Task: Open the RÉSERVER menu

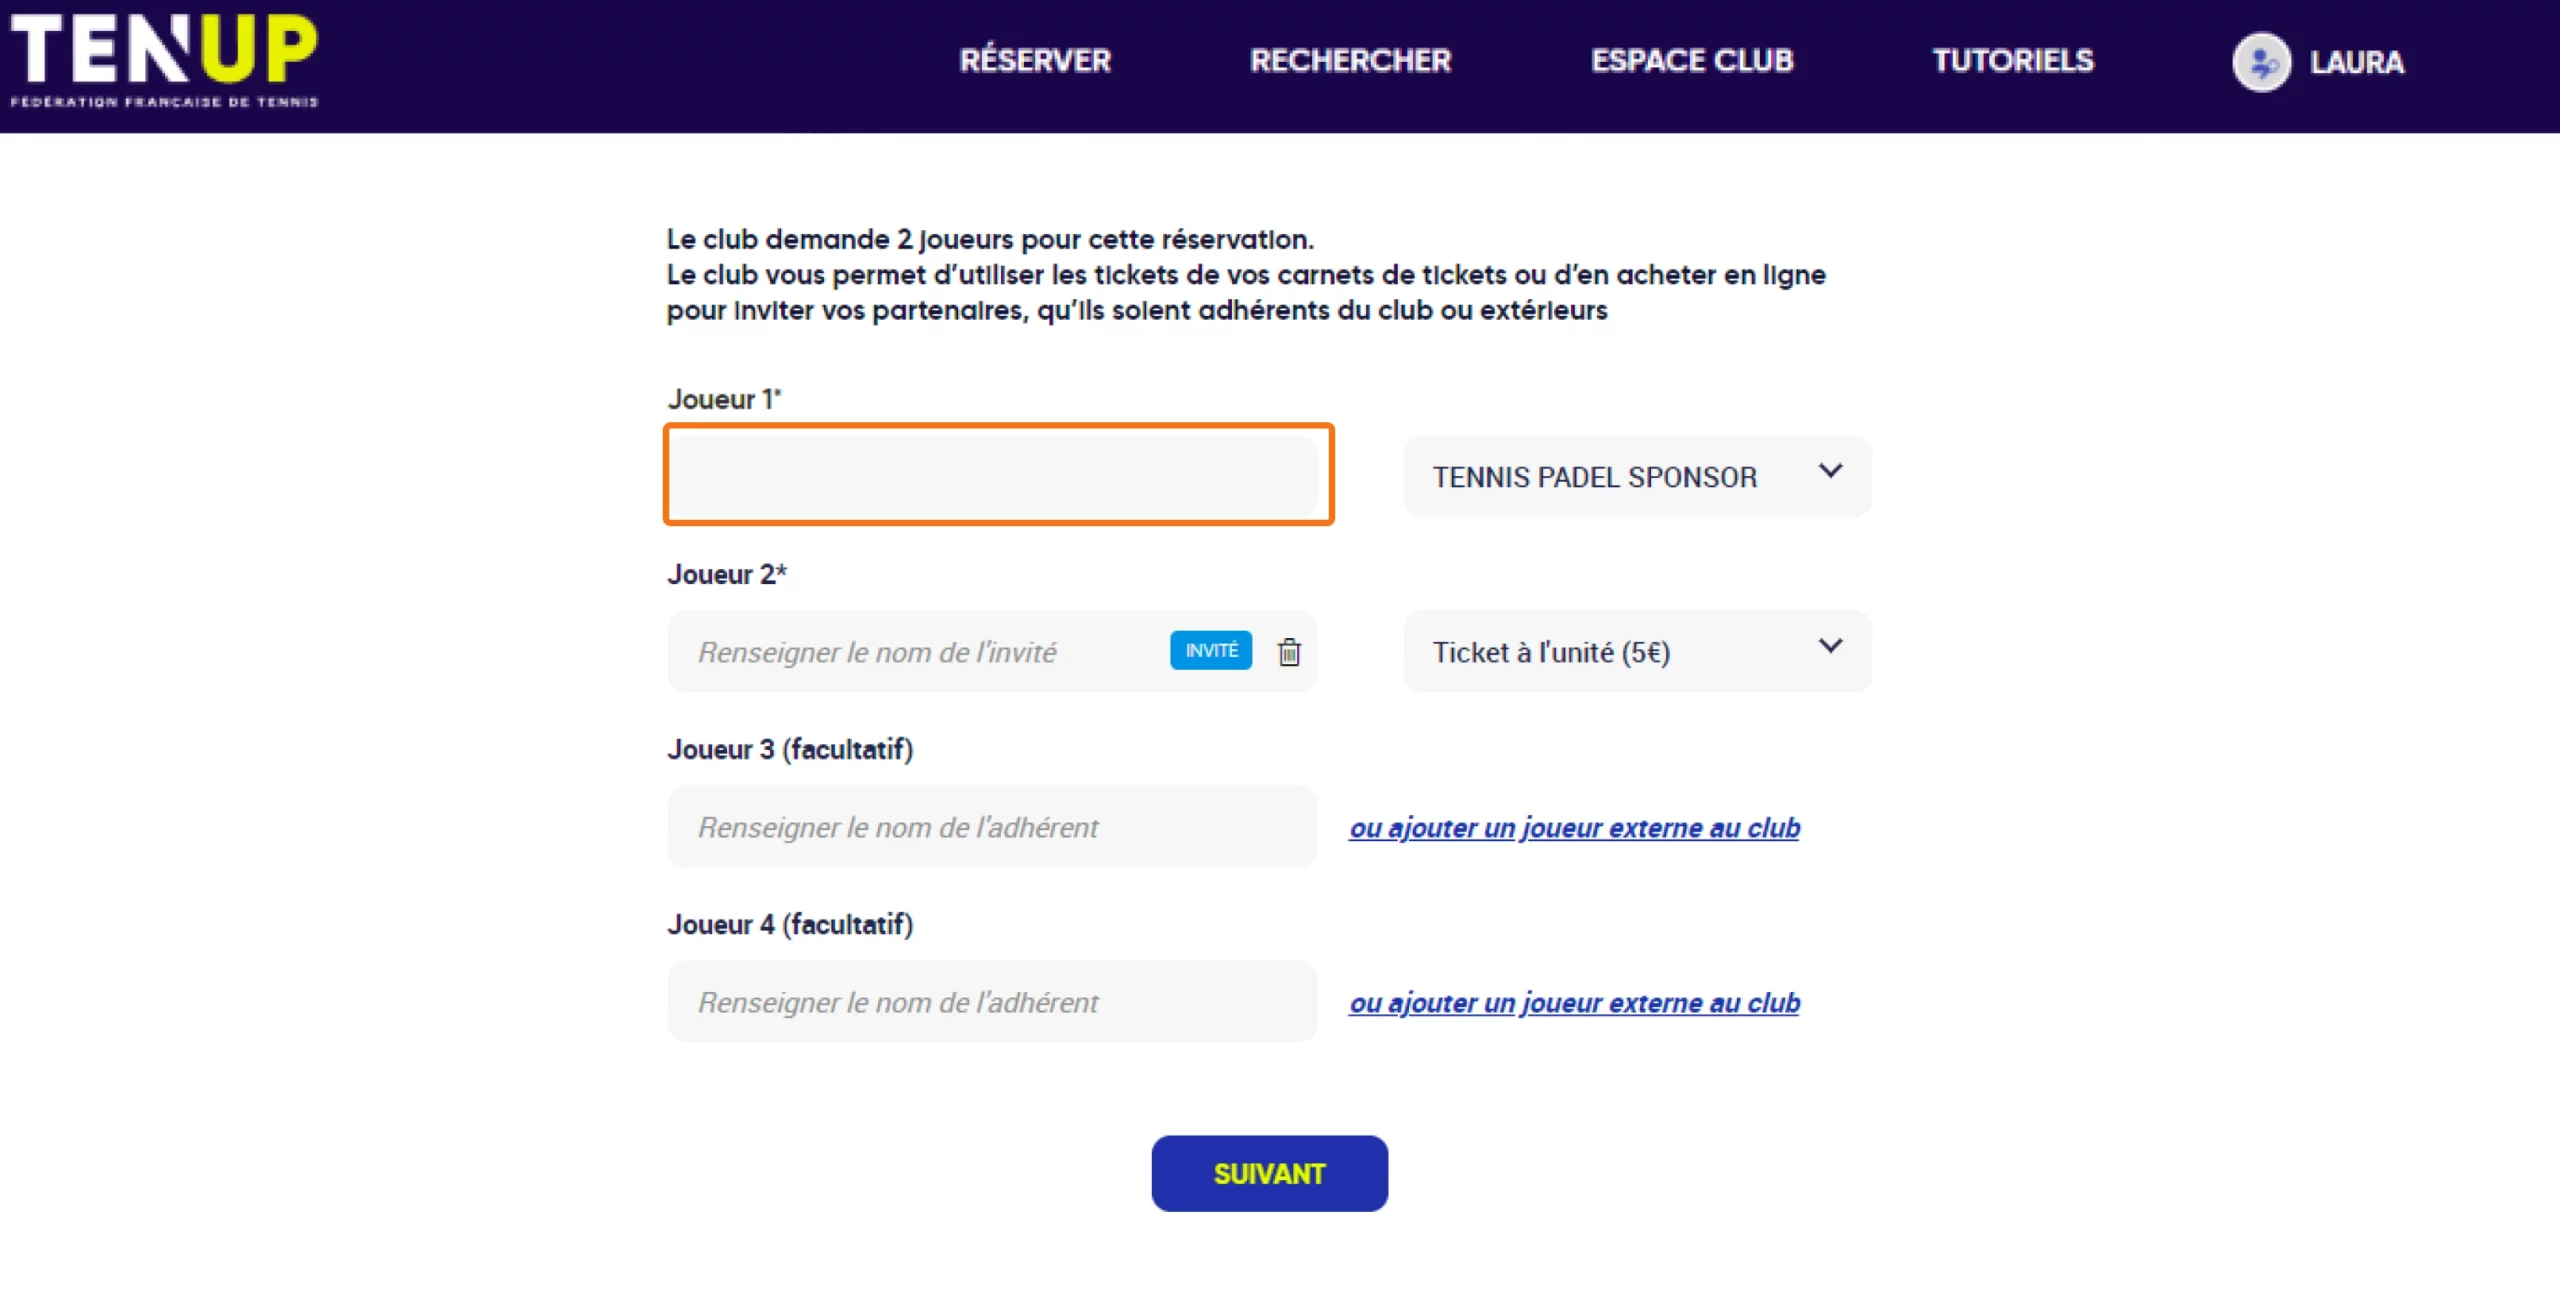Action: tap(1035, 61)
